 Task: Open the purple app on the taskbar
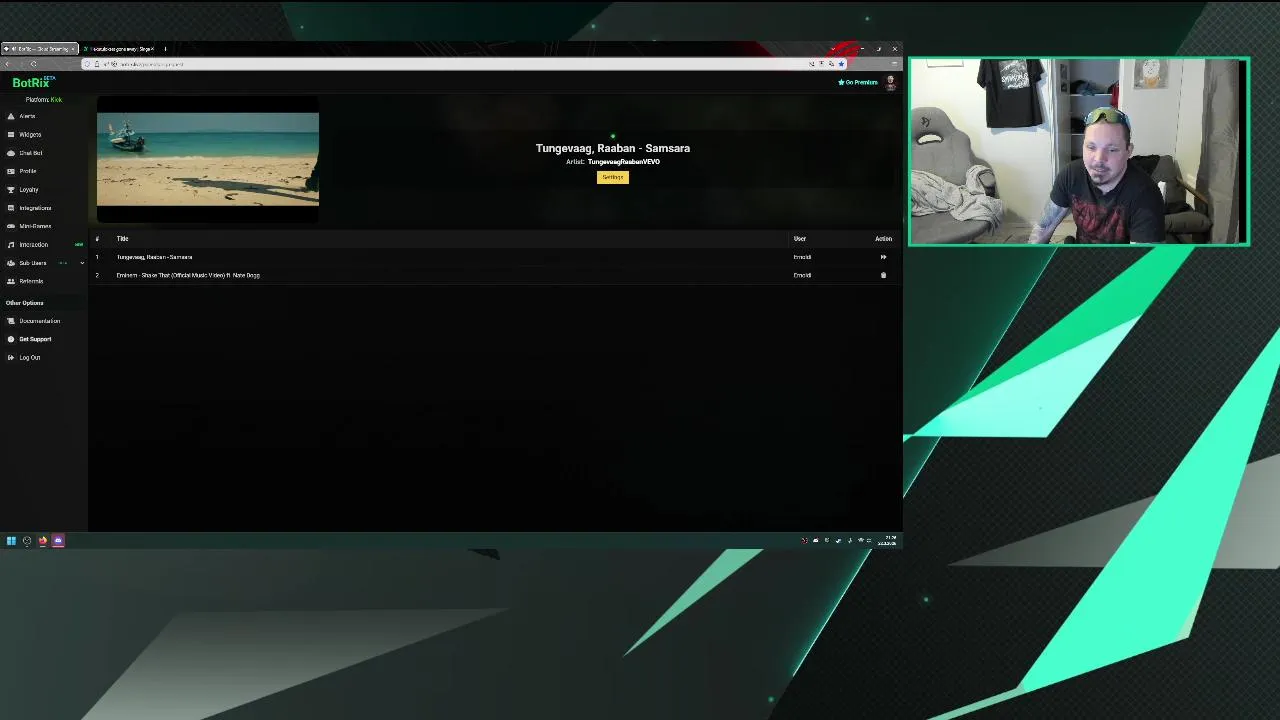[58, 541]
